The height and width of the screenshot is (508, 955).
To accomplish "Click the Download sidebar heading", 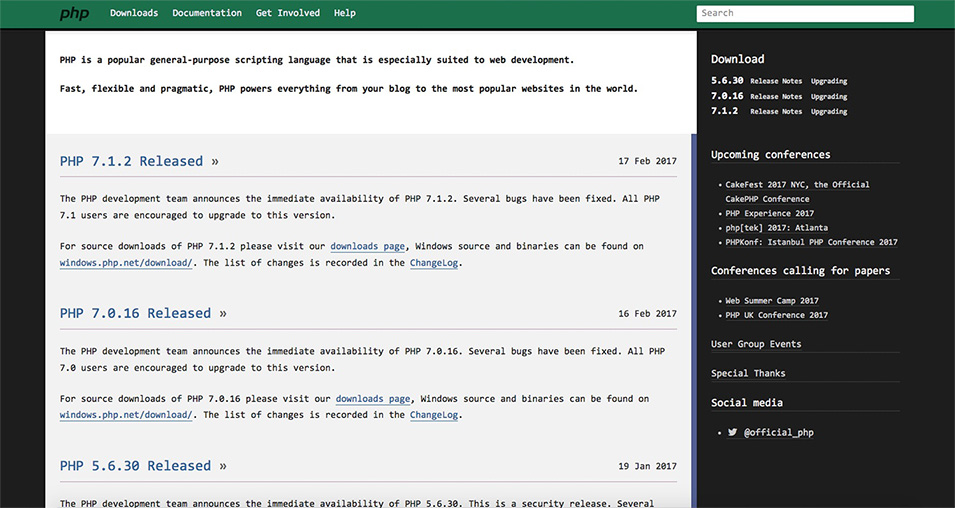I will [738, 59].
